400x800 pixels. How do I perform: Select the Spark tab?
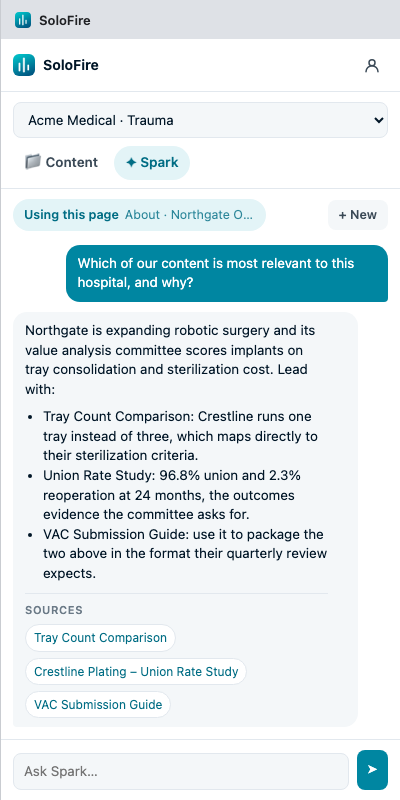(x=152, y=163)
